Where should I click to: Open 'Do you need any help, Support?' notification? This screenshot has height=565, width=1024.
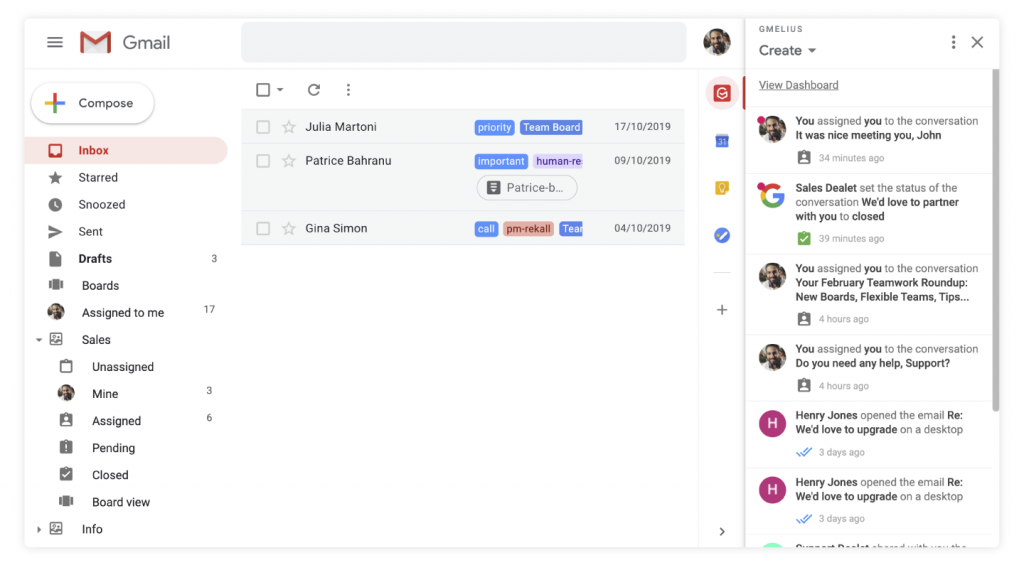pos(869,368)
